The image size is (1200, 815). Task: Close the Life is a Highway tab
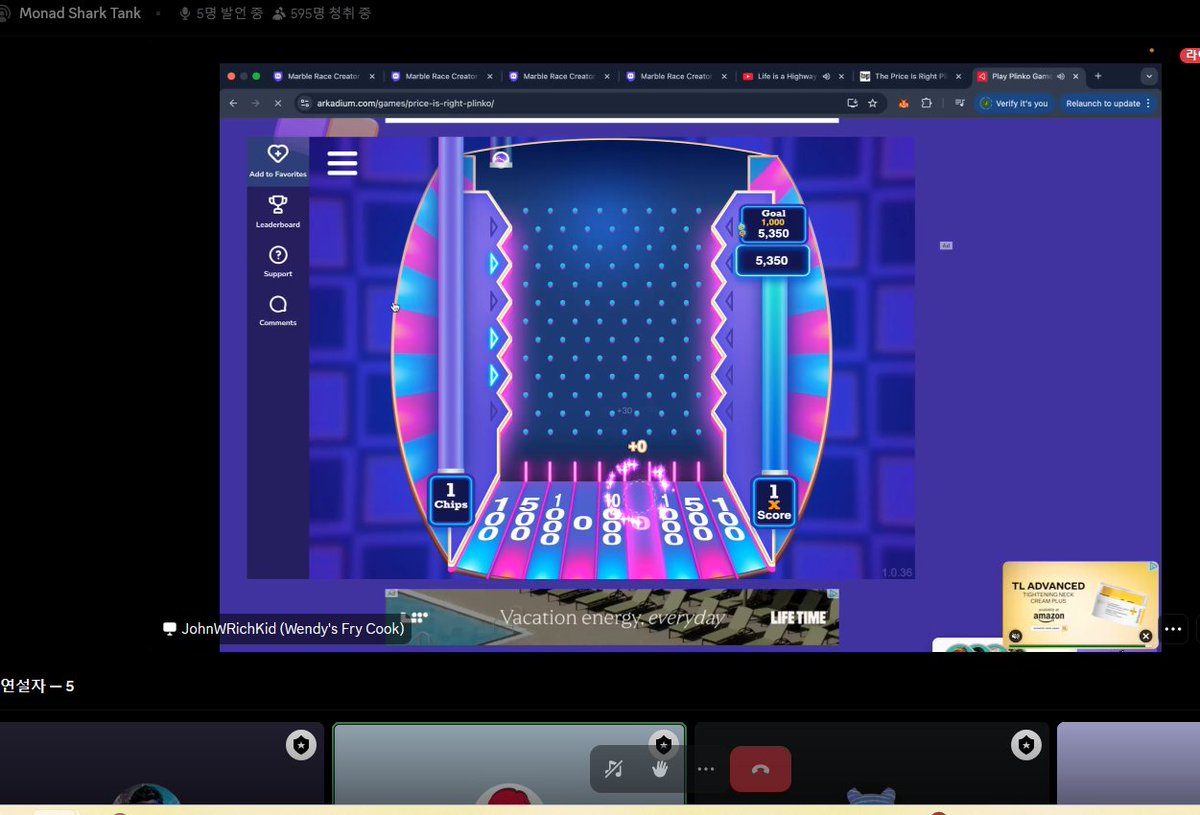841,76
